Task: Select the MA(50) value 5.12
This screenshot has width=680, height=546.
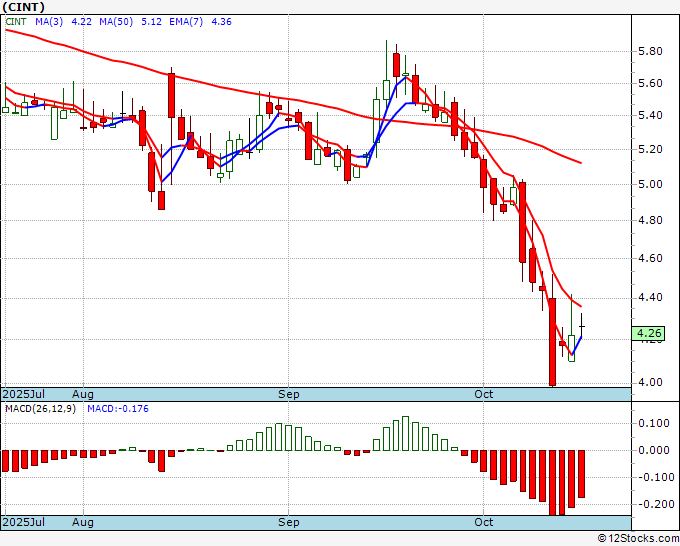Action: (x=151, y=22)
